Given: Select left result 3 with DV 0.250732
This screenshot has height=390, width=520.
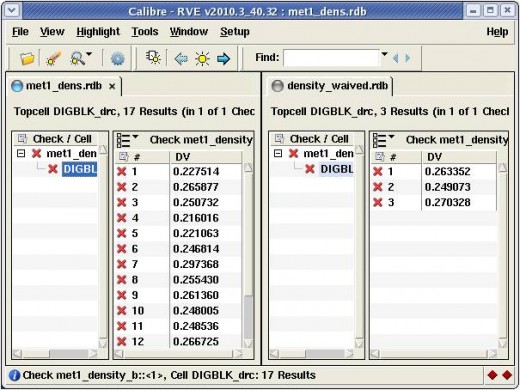Looking at the screenshot, I should [x=178, y=202].
